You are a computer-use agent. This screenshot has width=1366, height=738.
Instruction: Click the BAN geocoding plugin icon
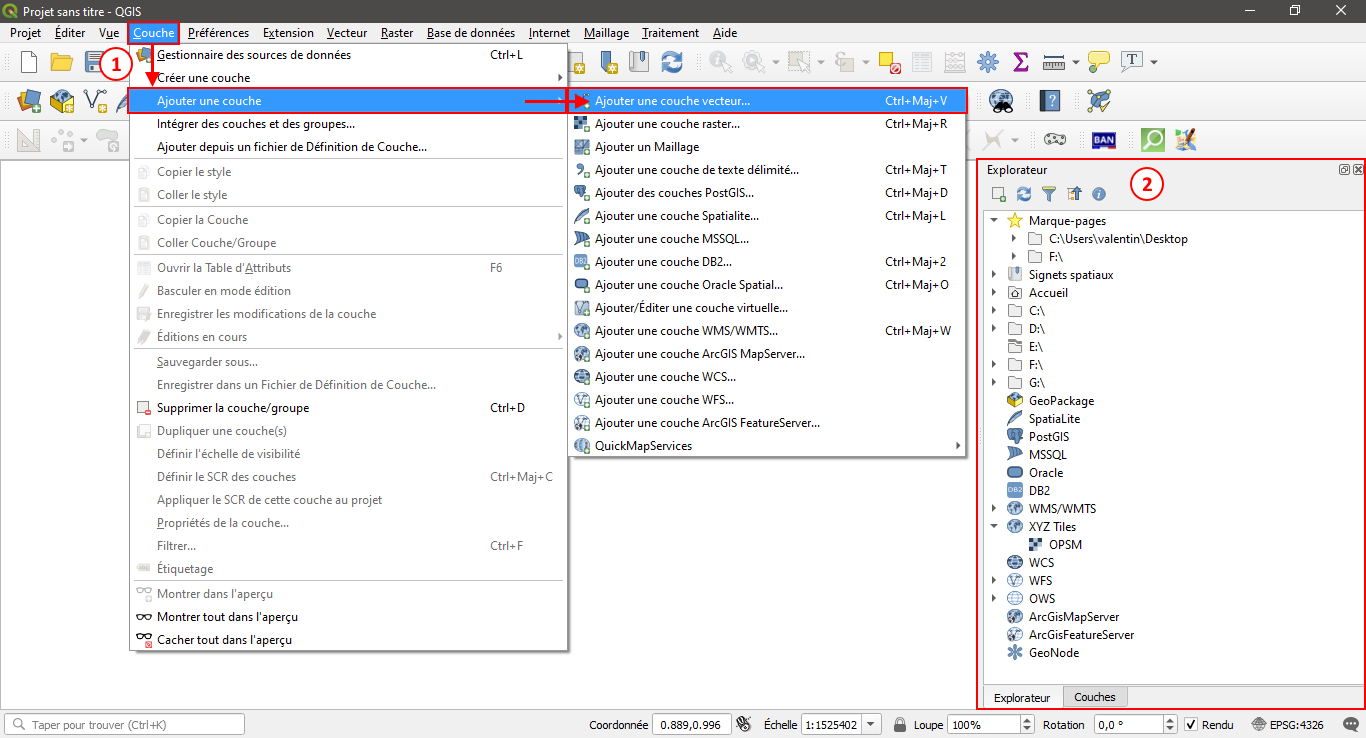tap(1104, 140)
